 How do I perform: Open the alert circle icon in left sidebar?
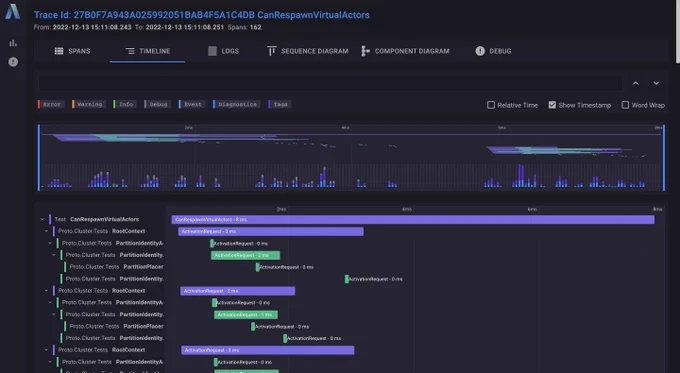click(x=13, y=62)
